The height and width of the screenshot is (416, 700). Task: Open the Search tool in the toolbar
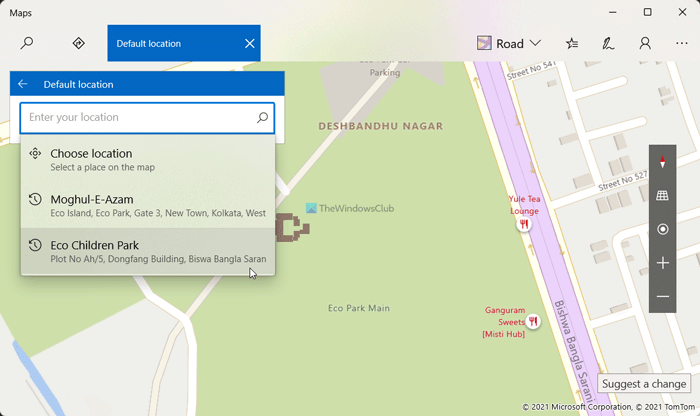[27, 43]
